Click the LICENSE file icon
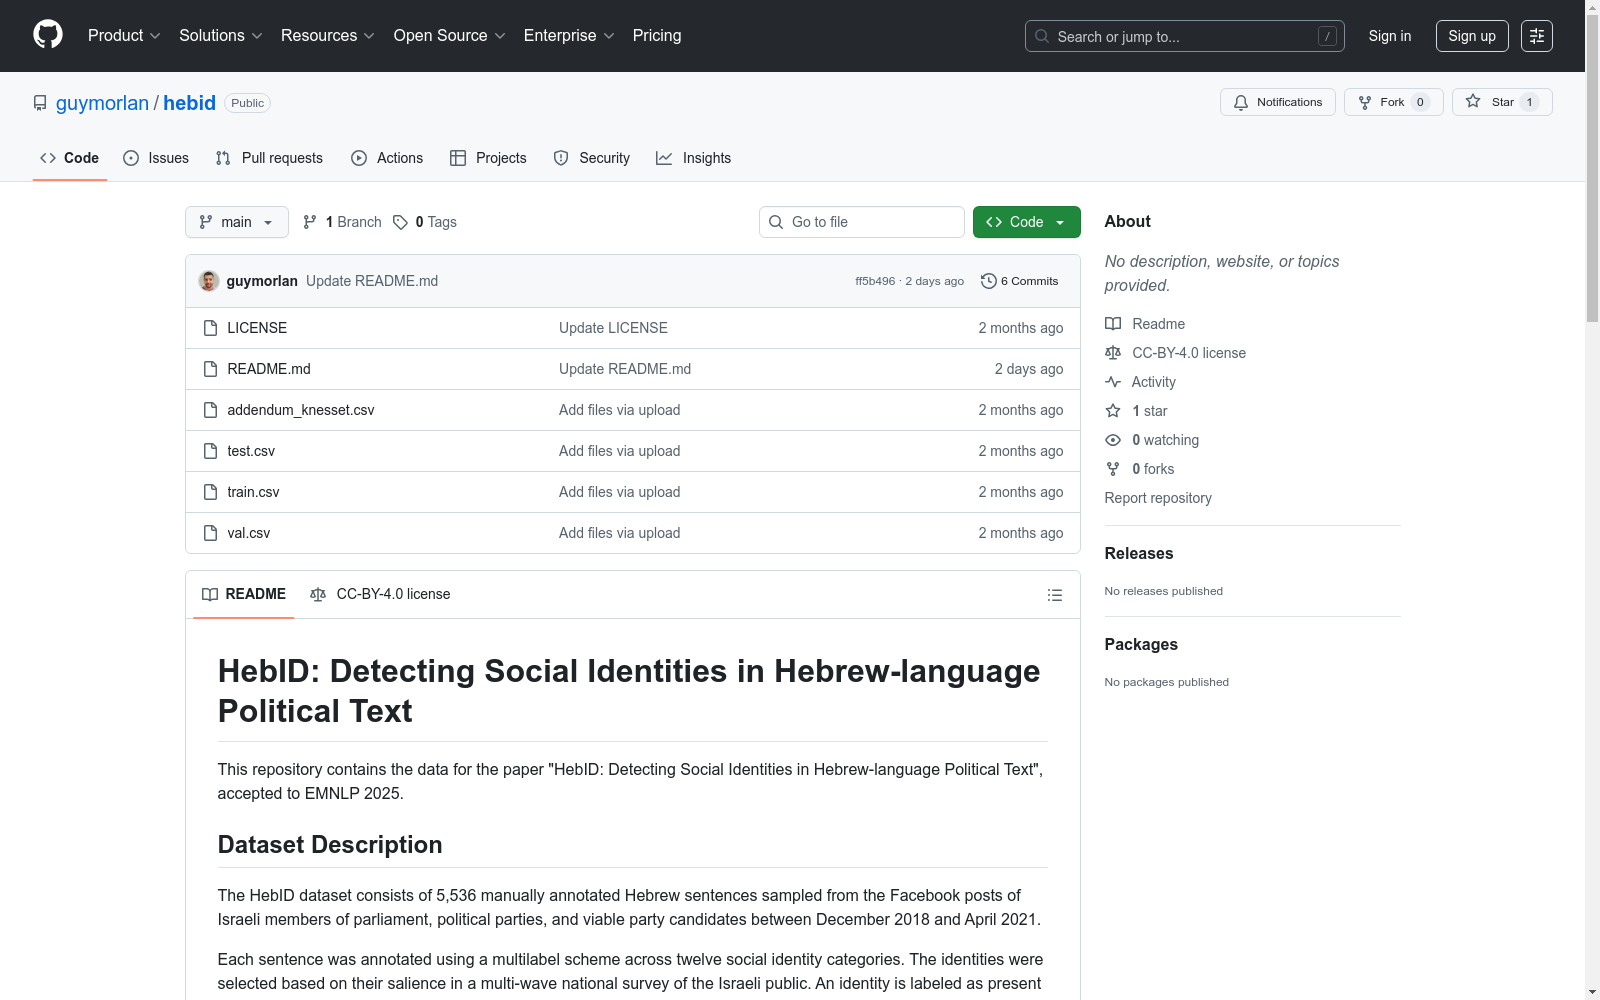1600x1000 pixels. point(210,328)
